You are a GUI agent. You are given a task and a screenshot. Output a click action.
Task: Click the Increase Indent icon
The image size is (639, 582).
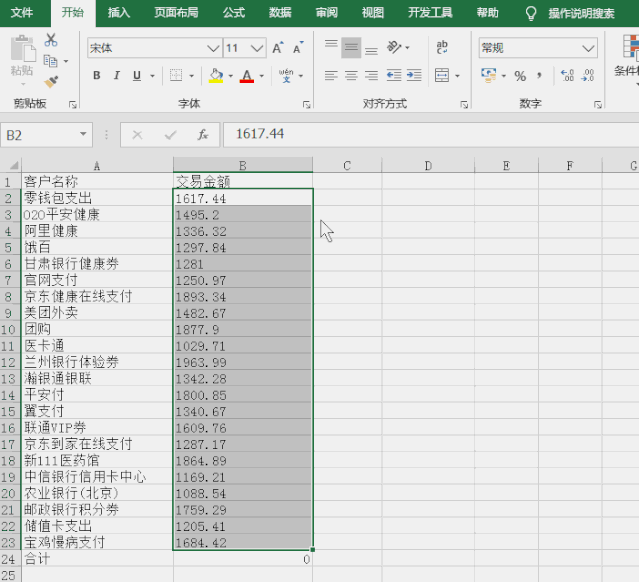pyautogui.click(x=415, y=76)
